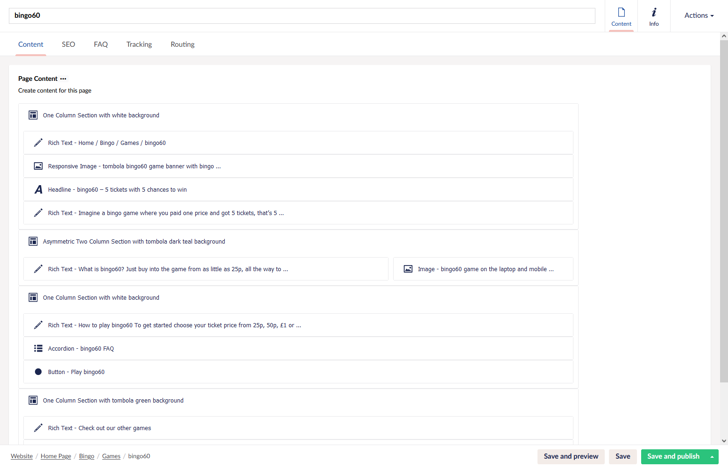Open the Page Content ellipsis options

[63, 79]
